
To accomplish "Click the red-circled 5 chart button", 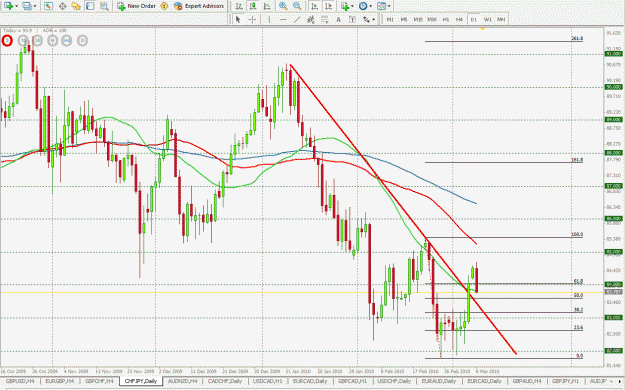I will coord(7,40).
